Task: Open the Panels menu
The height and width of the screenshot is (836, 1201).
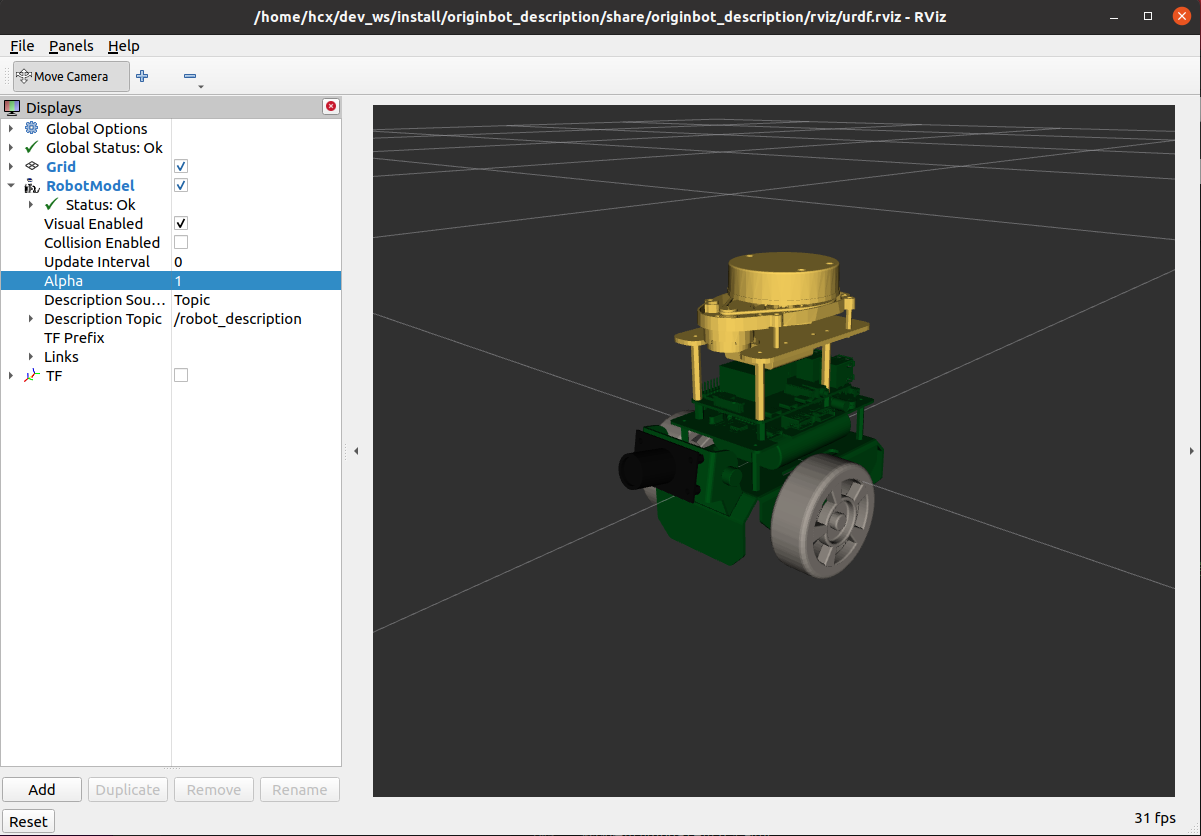Action: click(x=71, y=46)
